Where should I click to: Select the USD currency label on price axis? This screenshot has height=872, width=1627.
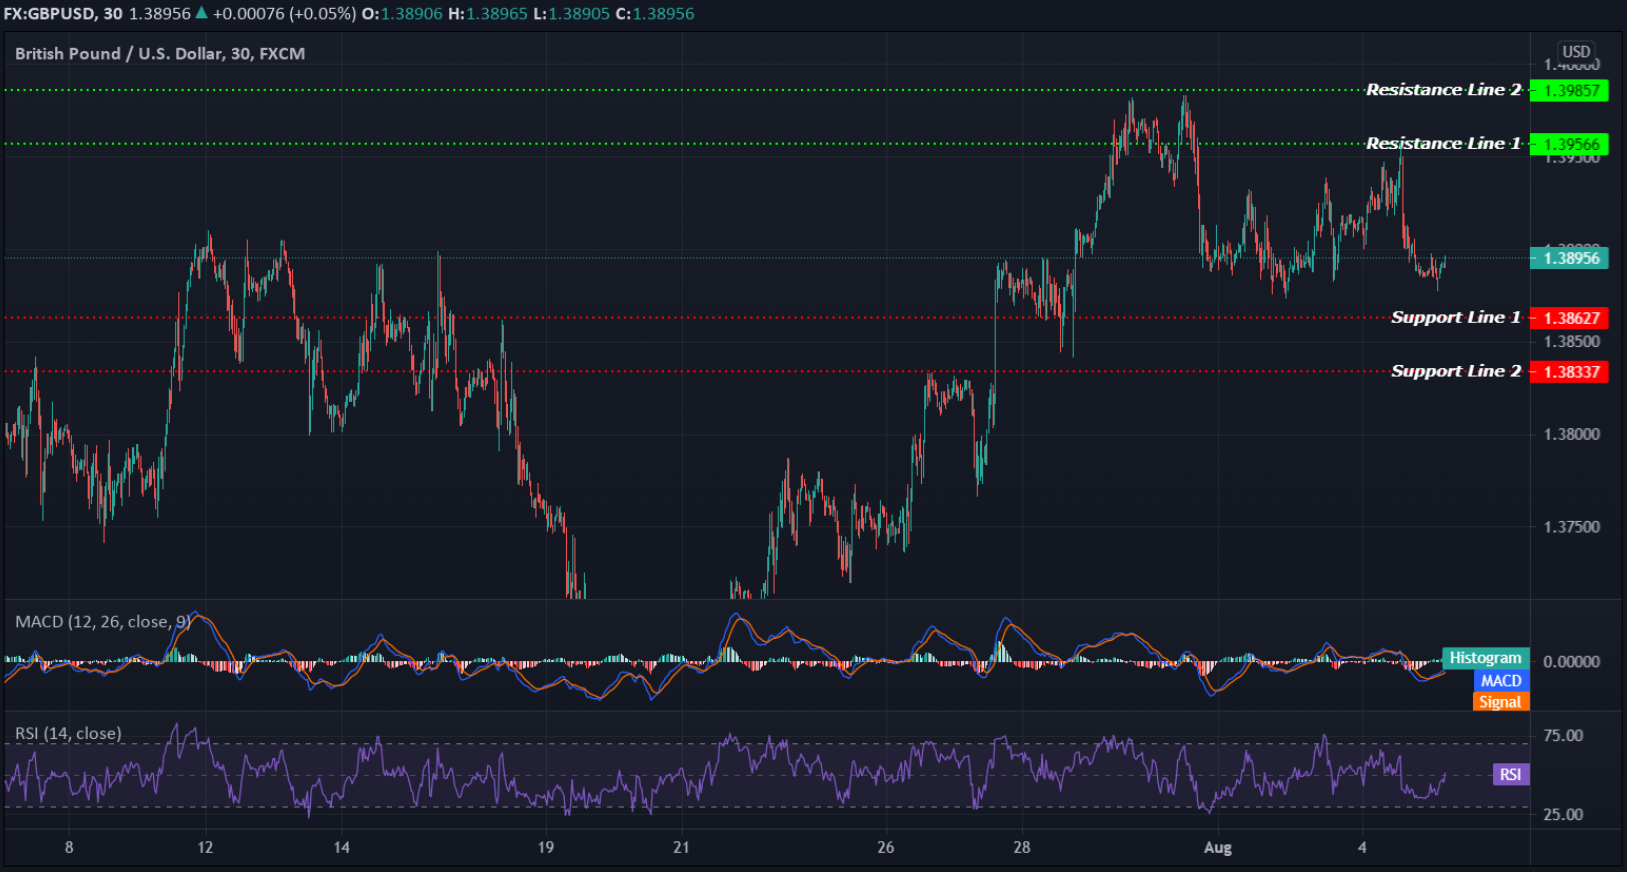point(1576,51)
